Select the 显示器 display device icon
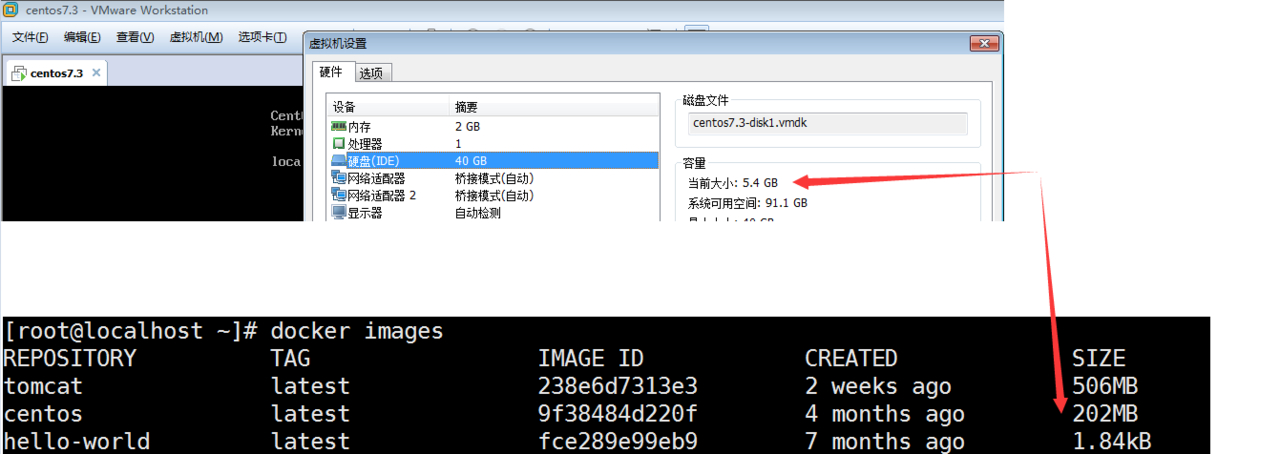This screenshot has height=454, width=1280. coord(339,212)
